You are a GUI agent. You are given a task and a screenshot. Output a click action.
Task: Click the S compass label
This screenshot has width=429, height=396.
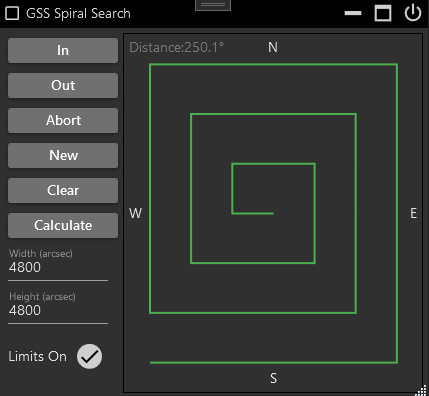click(273, 378)
